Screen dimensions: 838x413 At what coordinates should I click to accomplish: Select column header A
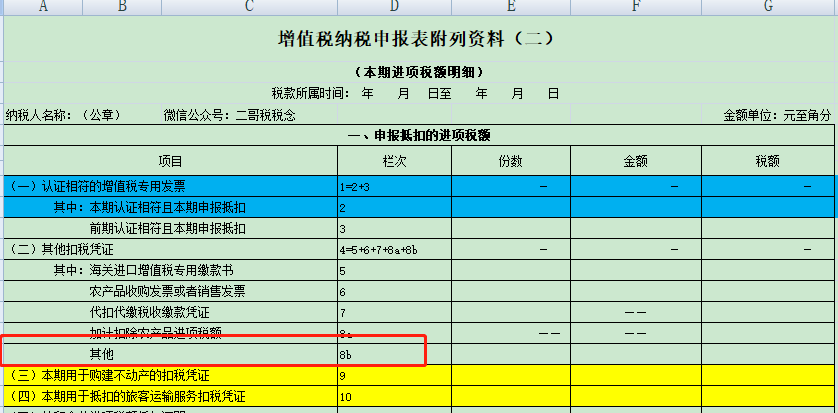[45, 7]
